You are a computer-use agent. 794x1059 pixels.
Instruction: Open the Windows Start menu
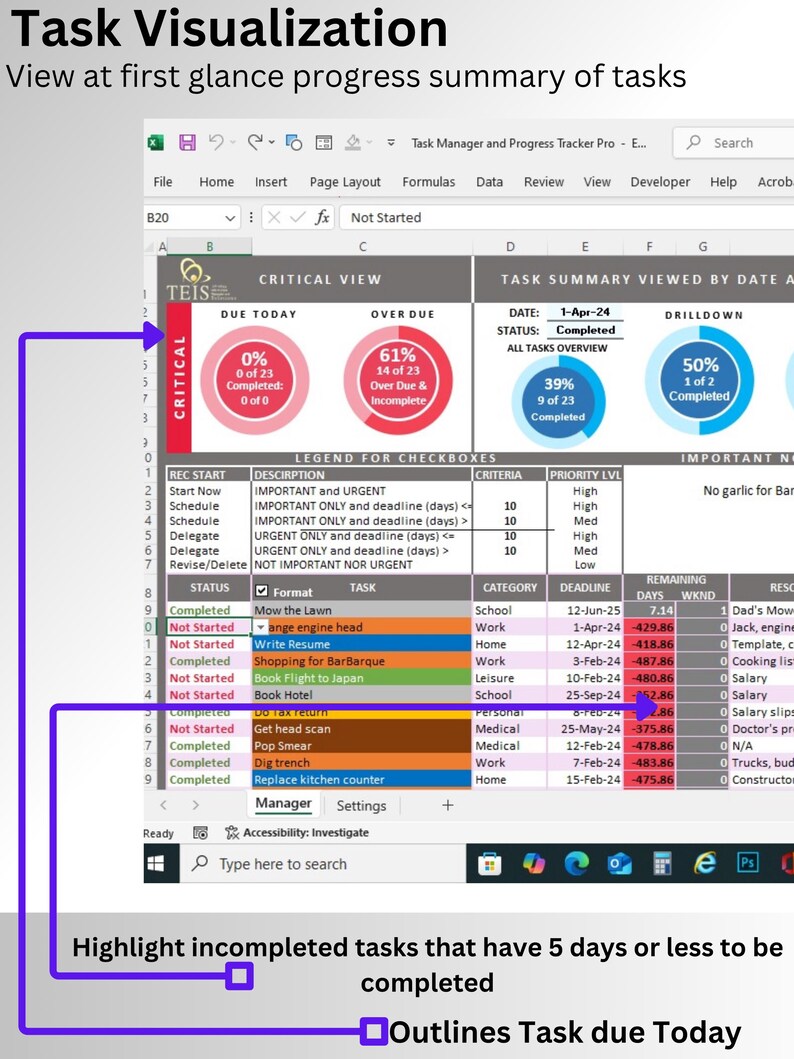(x=156, y=864)
